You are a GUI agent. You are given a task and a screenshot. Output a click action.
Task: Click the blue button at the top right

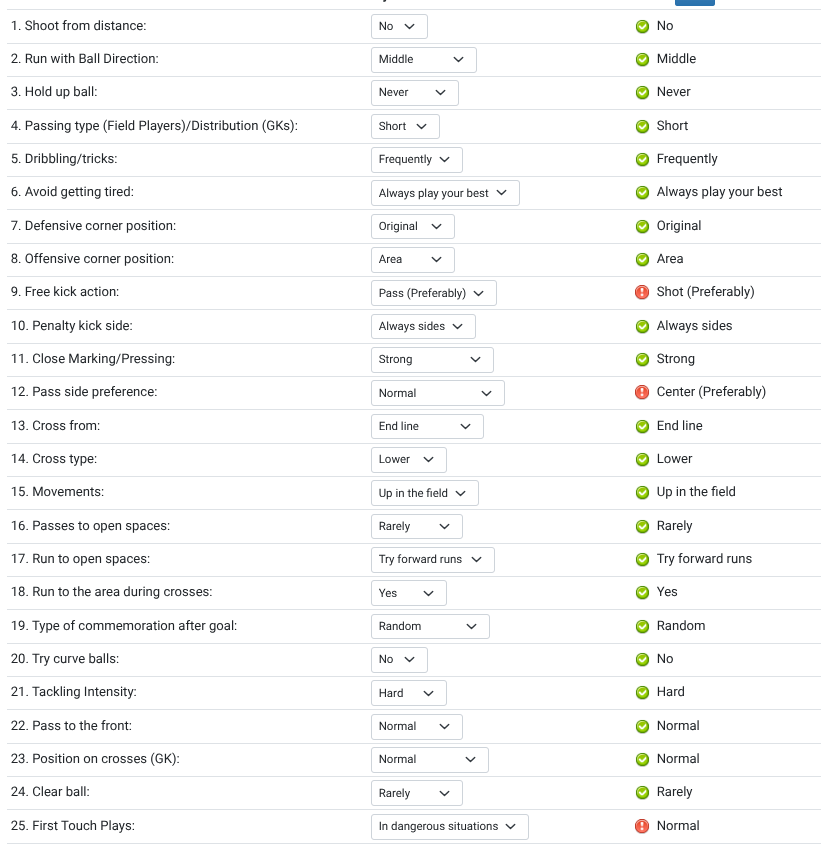click(x=695, y=3)
